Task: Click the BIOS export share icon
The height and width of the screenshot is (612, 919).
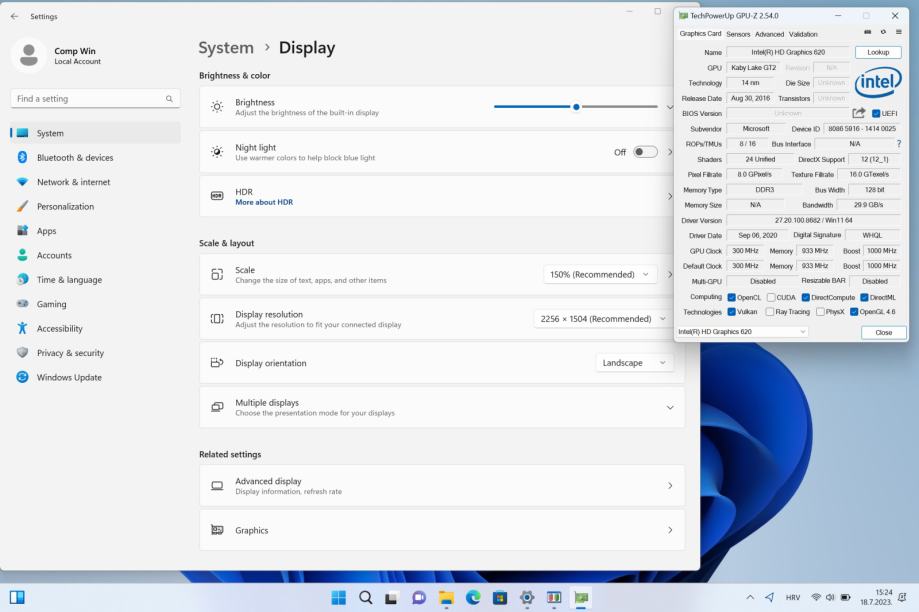Action: [x=858, y=113]
